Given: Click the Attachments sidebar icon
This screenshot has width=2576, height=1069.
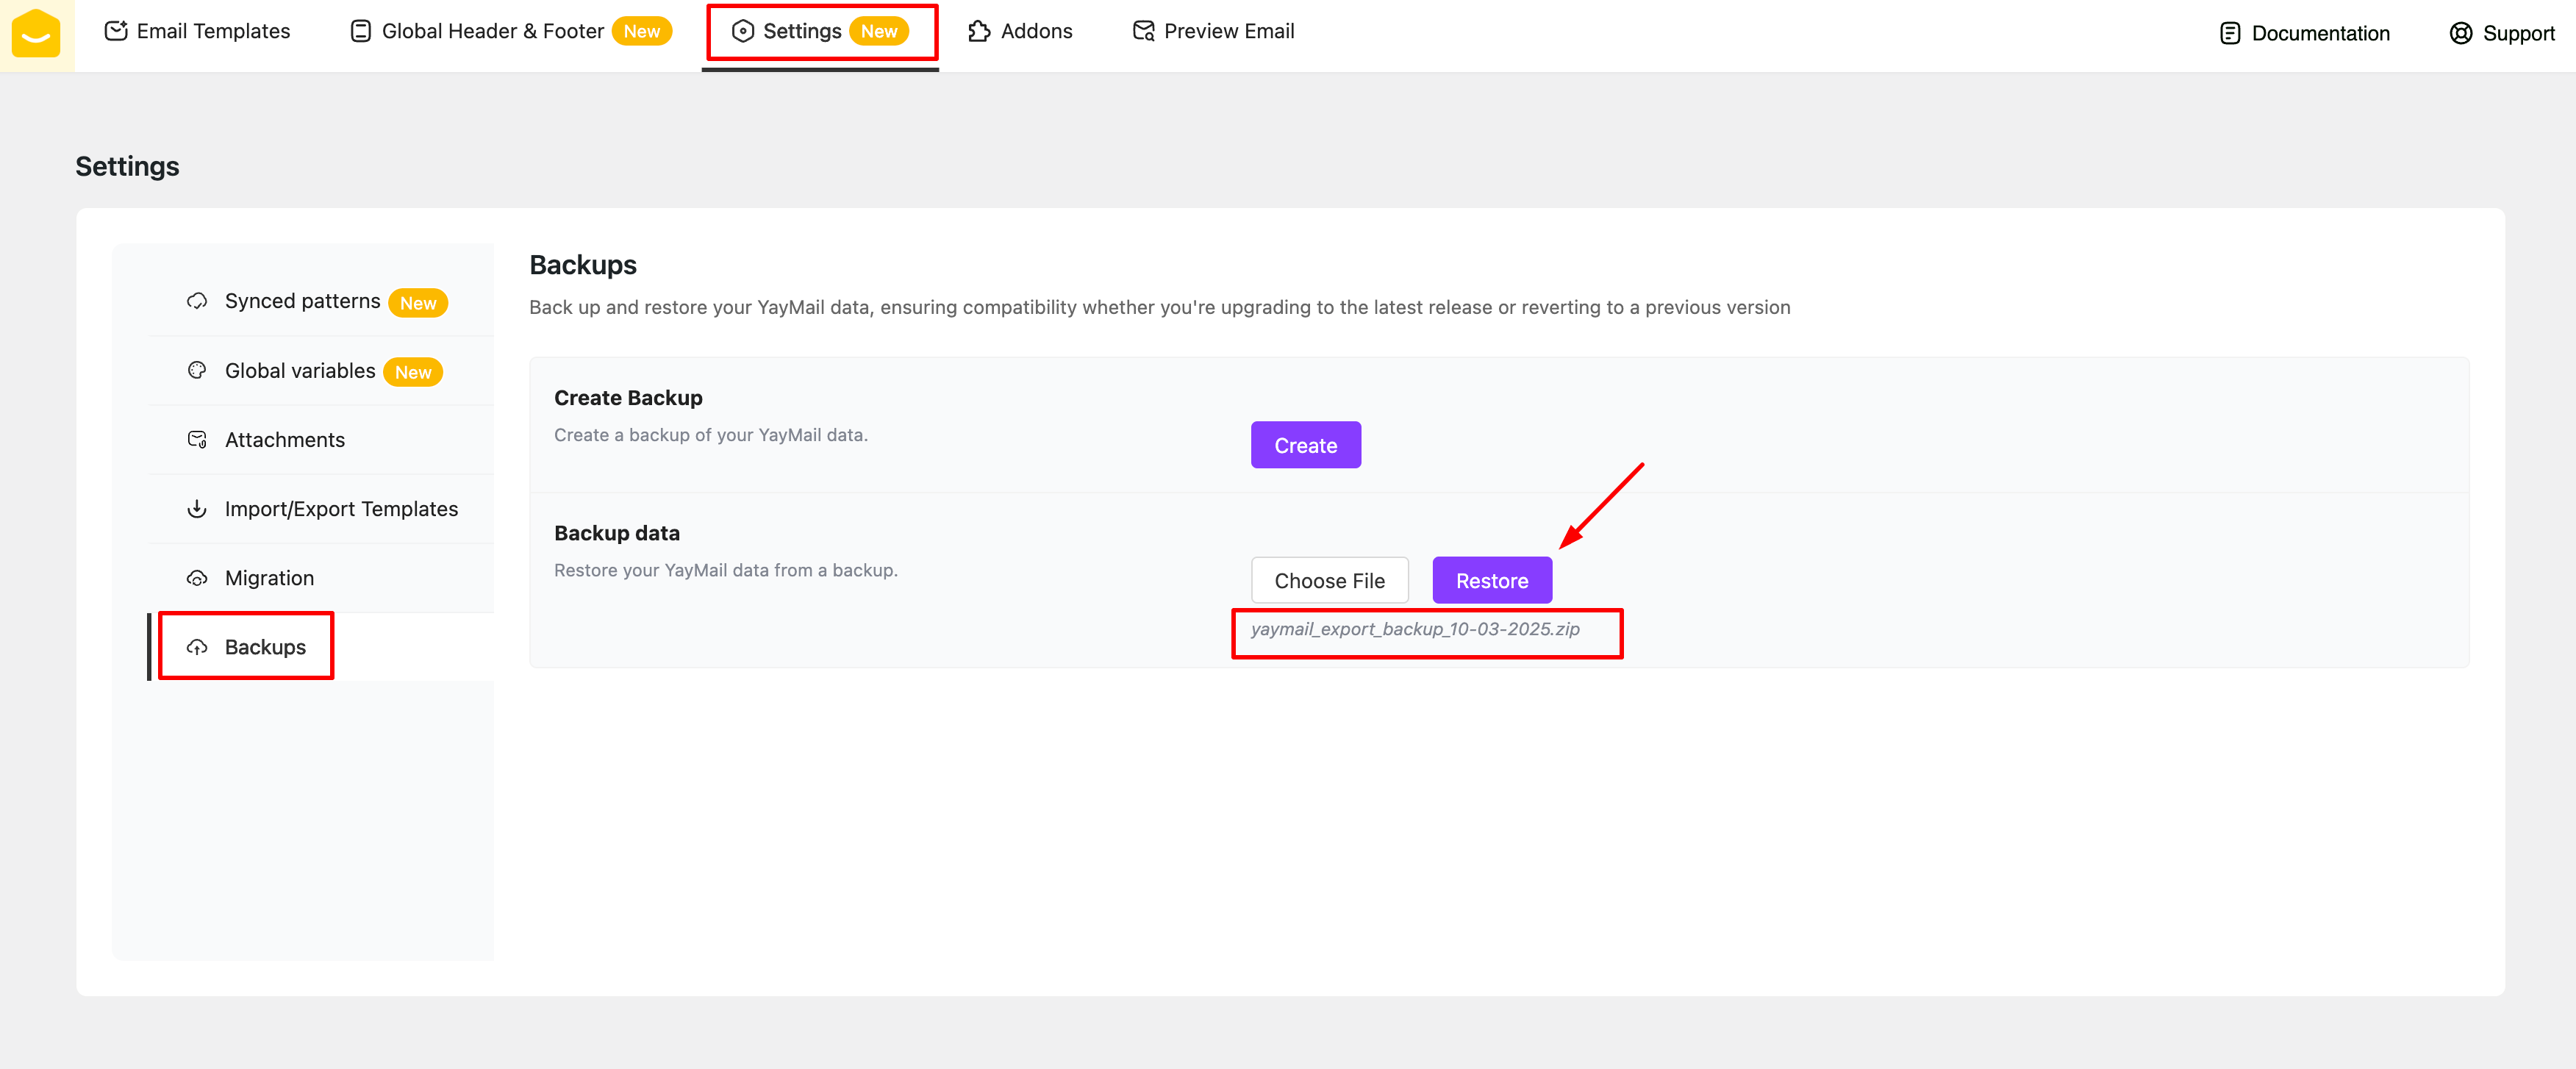Looking at the screenshot, I should click(x=197, y=440).
